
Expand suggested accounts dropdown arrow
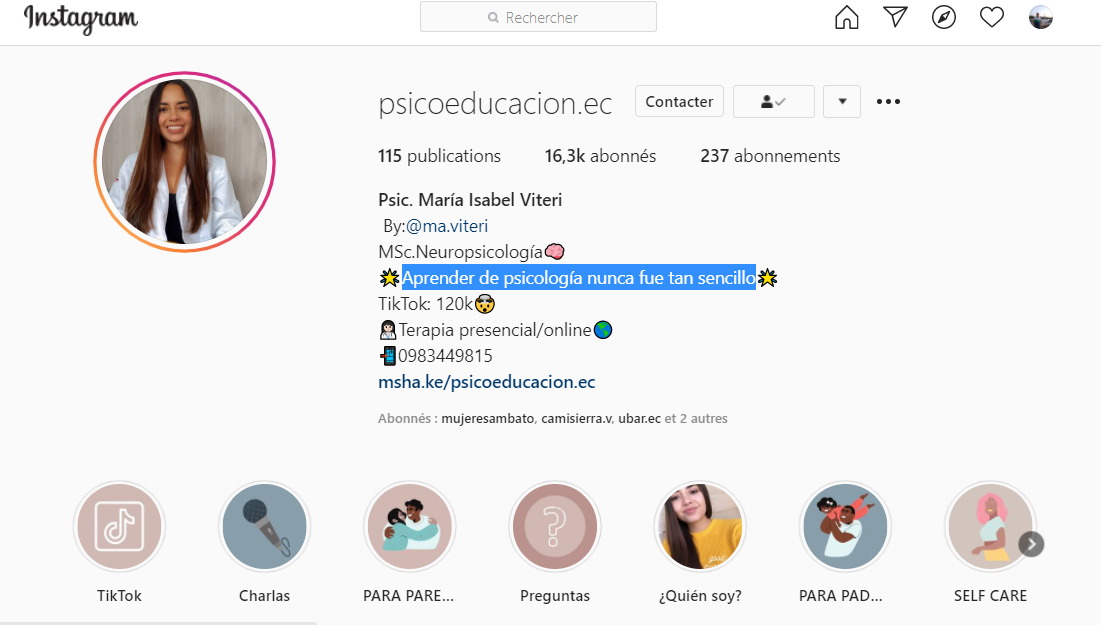coord(842,102)
